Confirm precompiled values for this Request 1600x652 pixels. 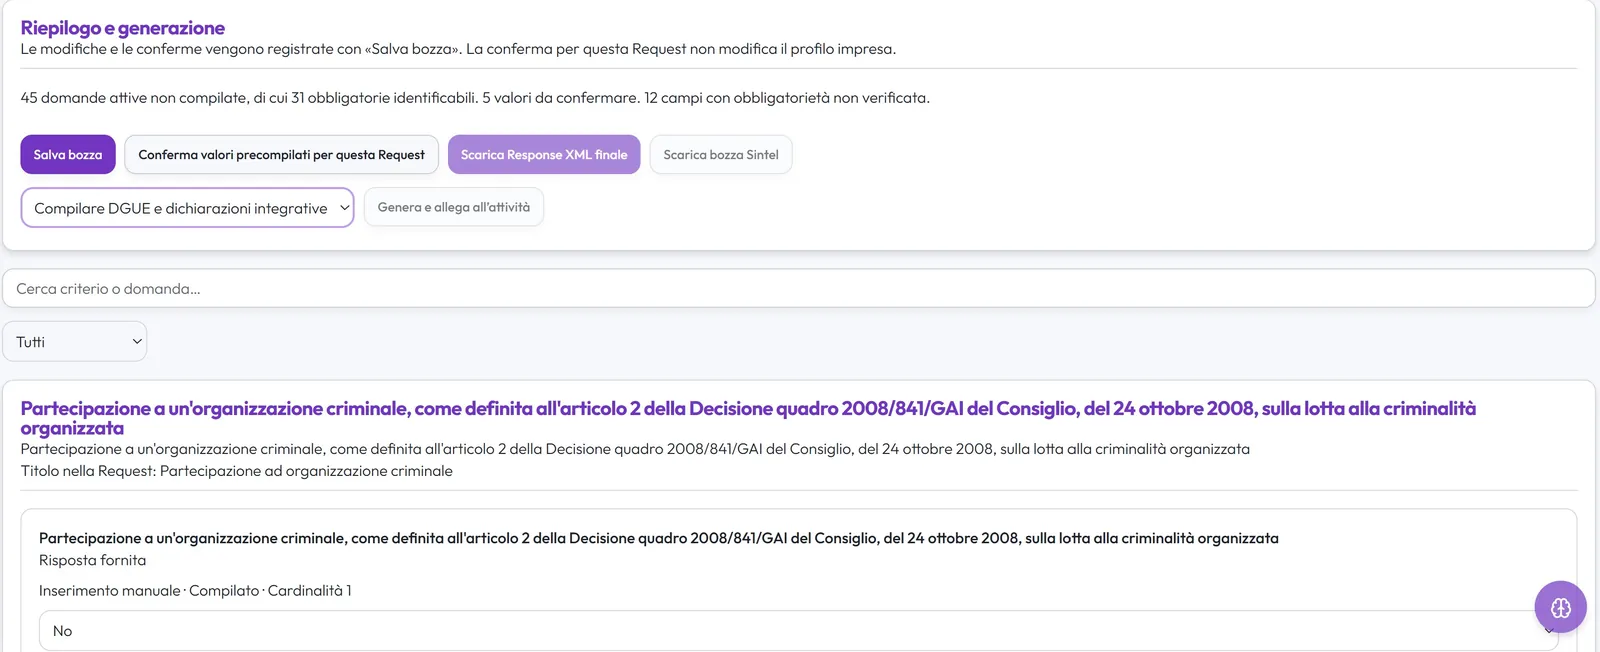[281, 155]
